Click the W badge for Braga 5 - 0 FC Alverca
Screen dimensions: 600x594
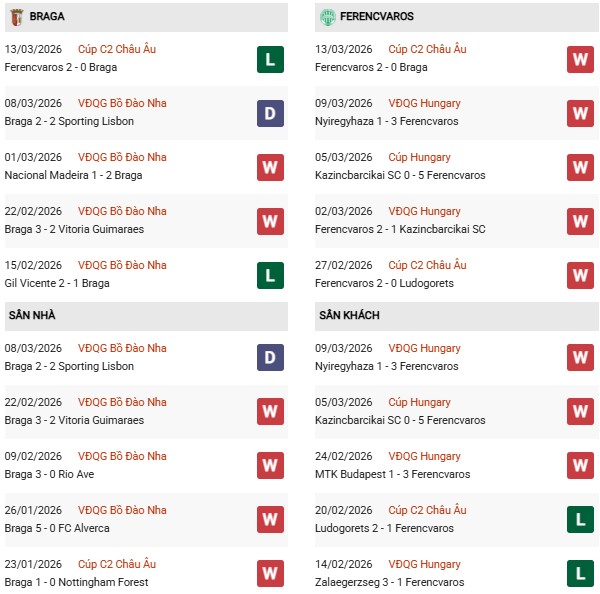(270, 520)
